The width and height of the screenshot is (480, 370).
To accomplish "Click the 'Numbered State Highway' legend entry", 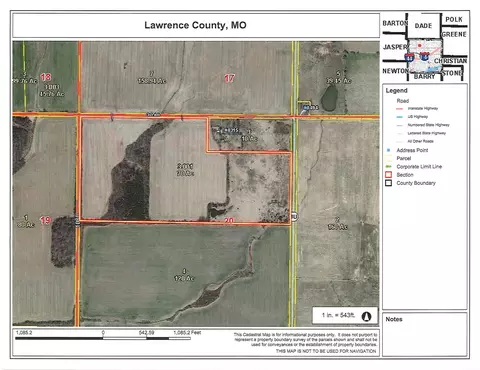I will point(428,125).
